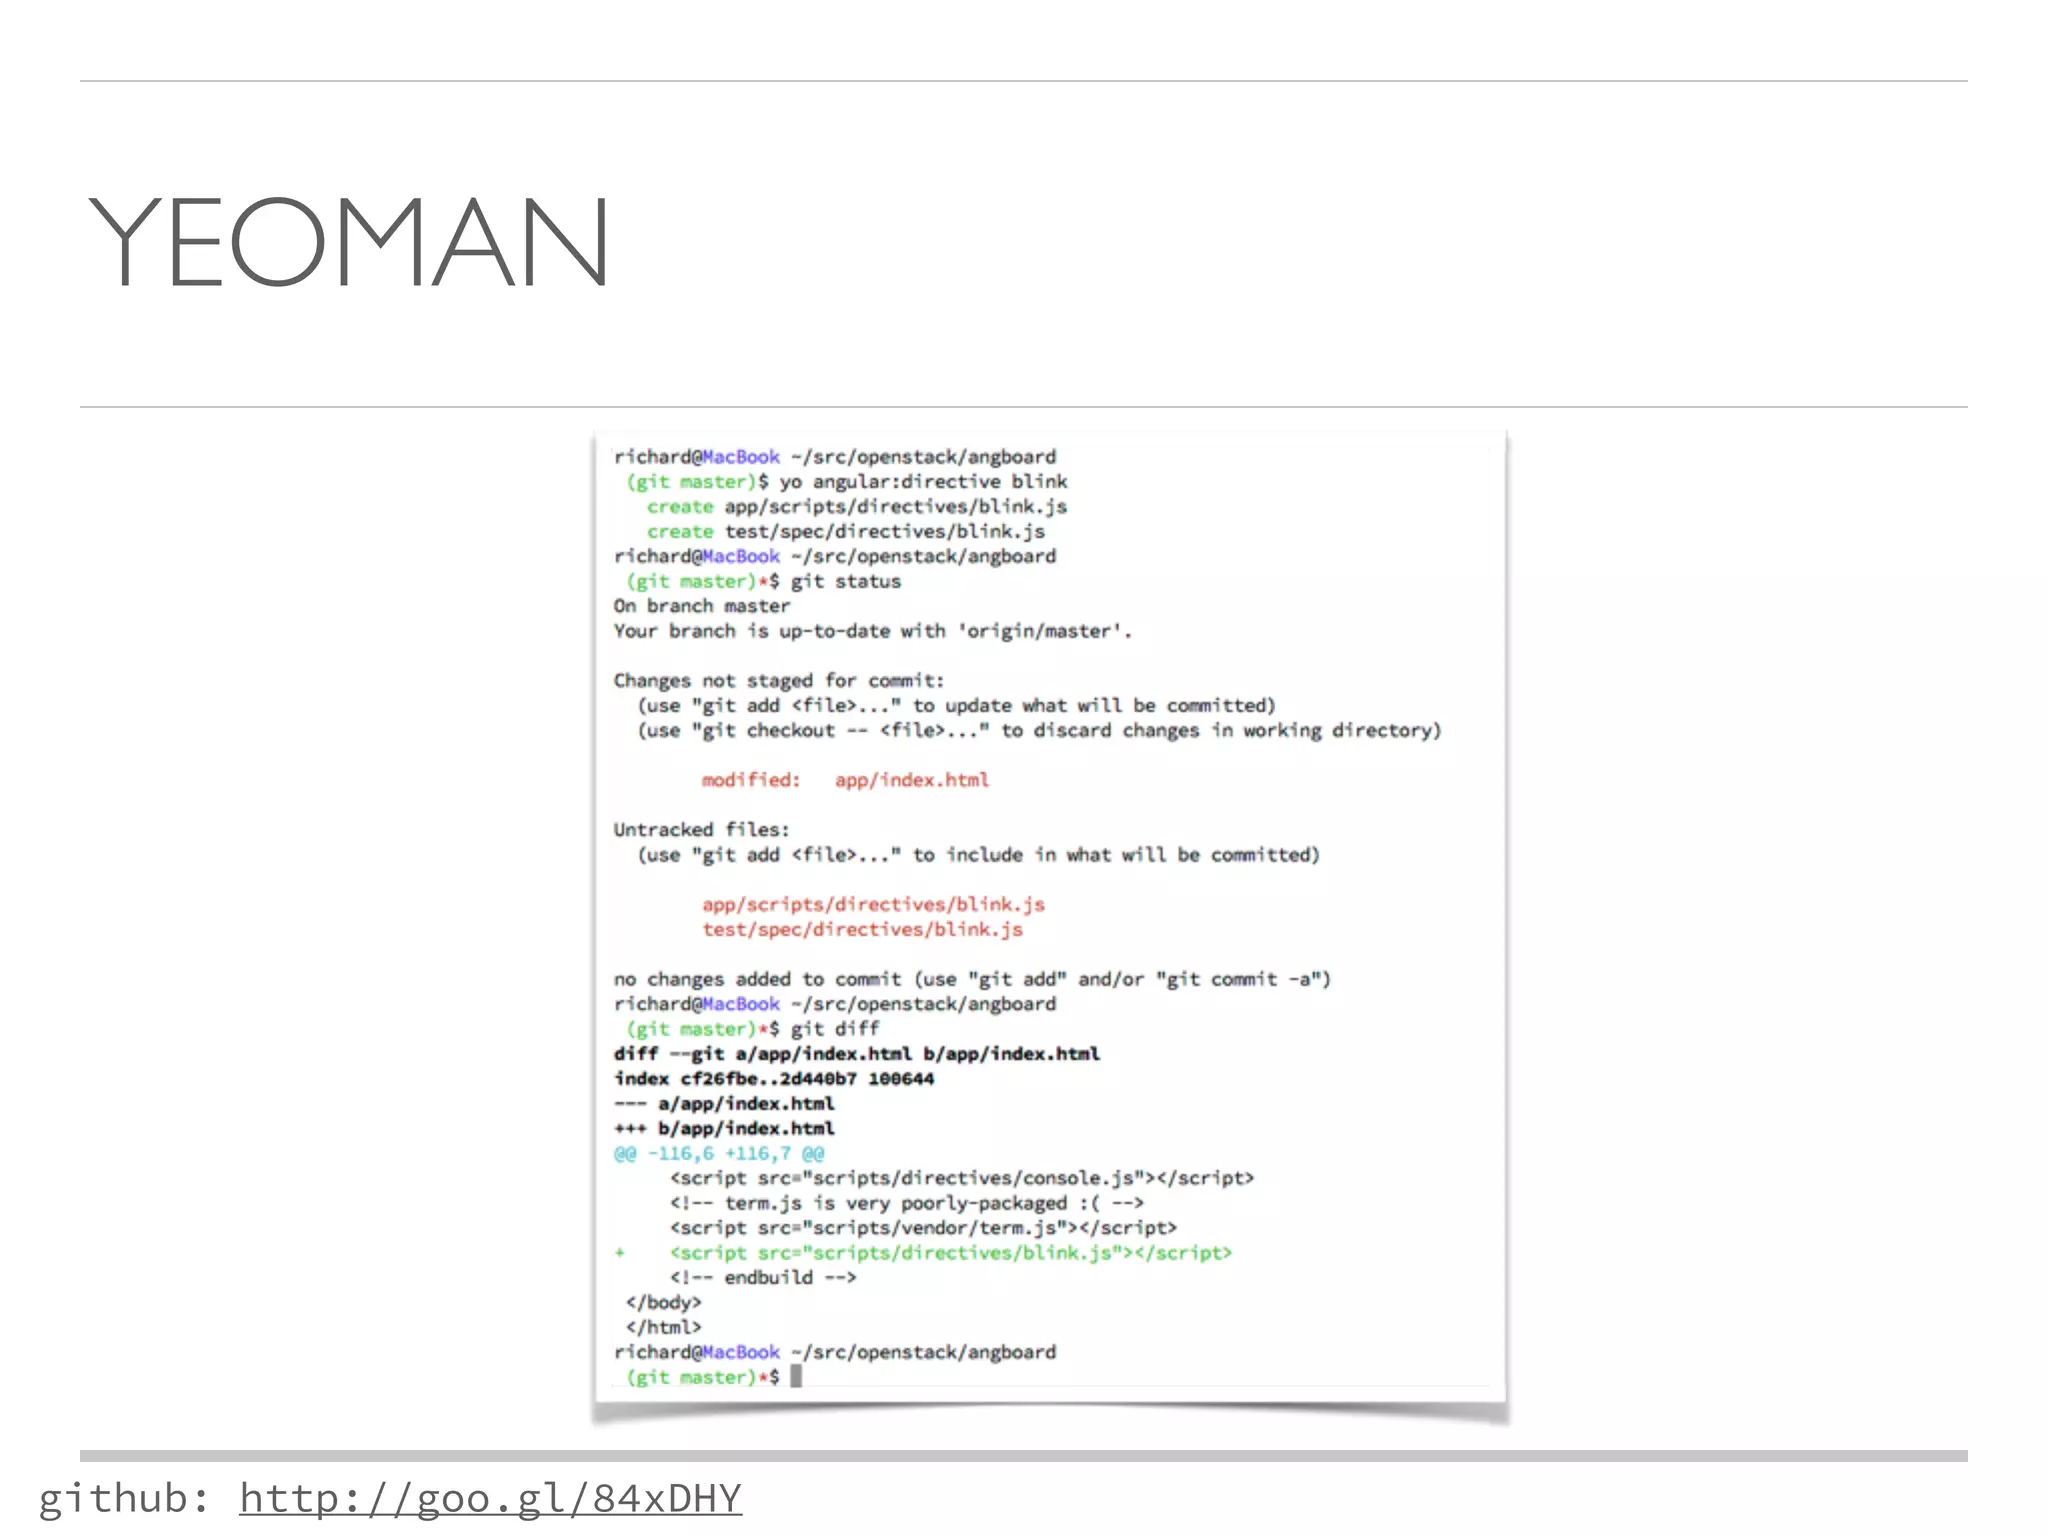Viewport: 2048px width, 1536px height.
Task: Click '--- a/app/index.html' line
Action: (724, 1104)
